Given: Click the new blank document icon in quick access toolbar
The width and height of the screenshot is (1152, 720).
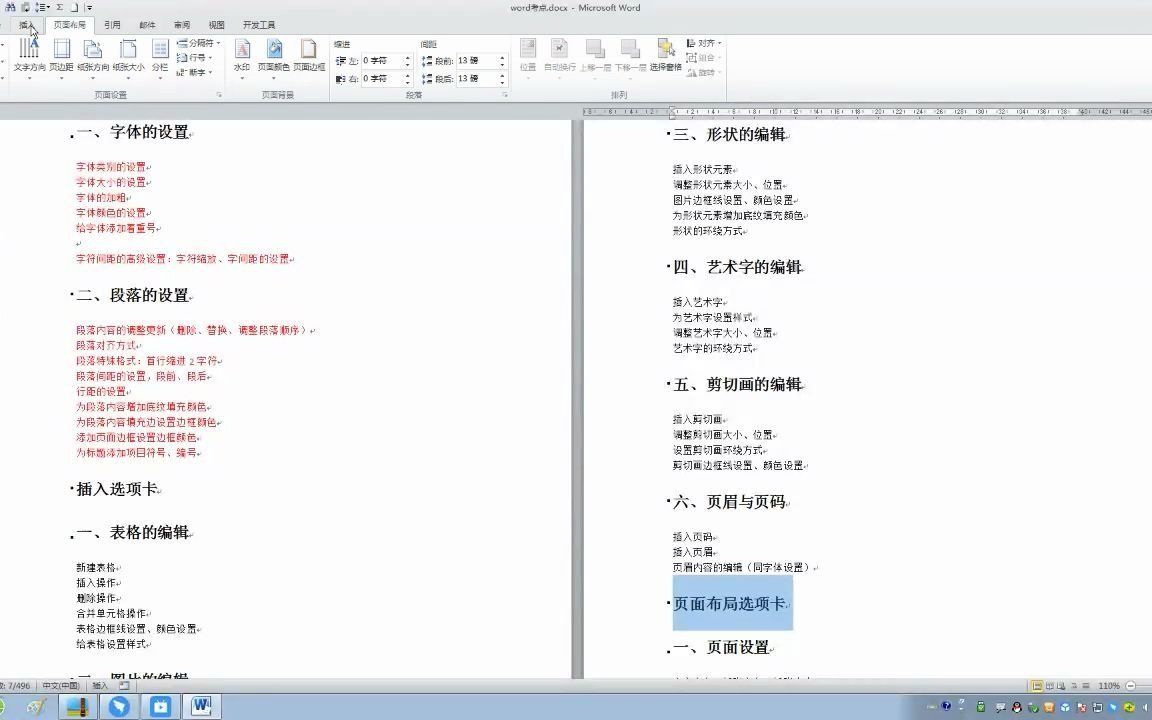Looking at the screenshot, I should [x=73, y=7].
